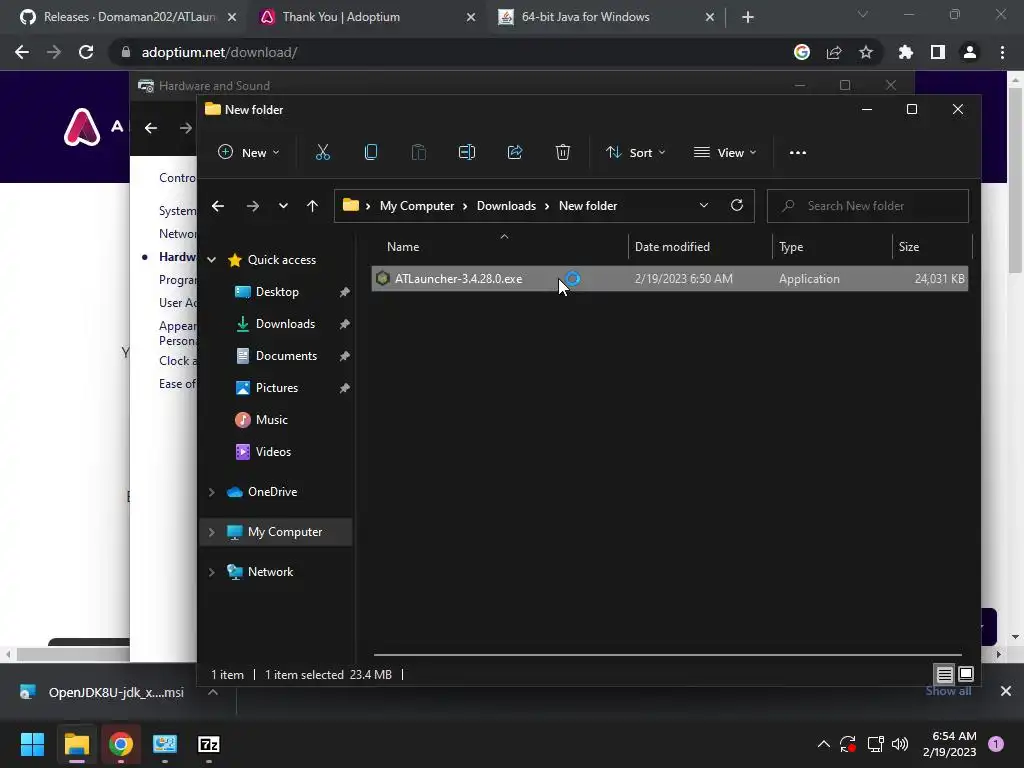Open Chrome side panel icon
Screen dimensions: 1024x768
coord(937,52)
